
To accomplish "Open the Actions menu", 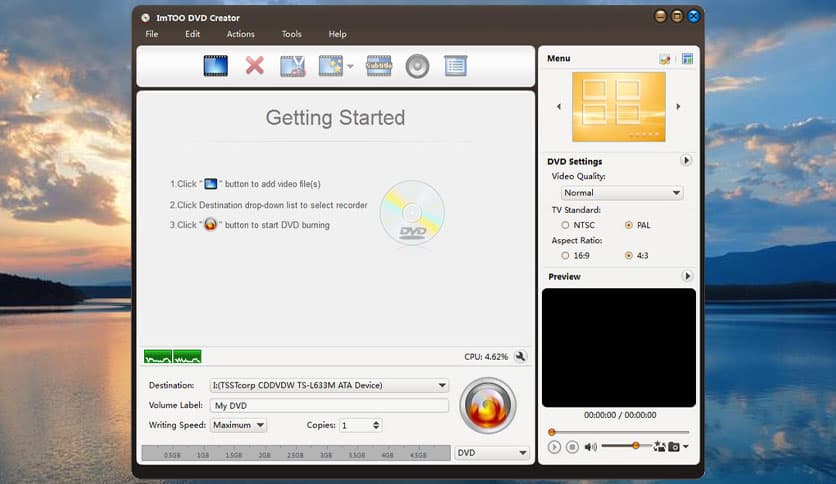I will 240,34.
